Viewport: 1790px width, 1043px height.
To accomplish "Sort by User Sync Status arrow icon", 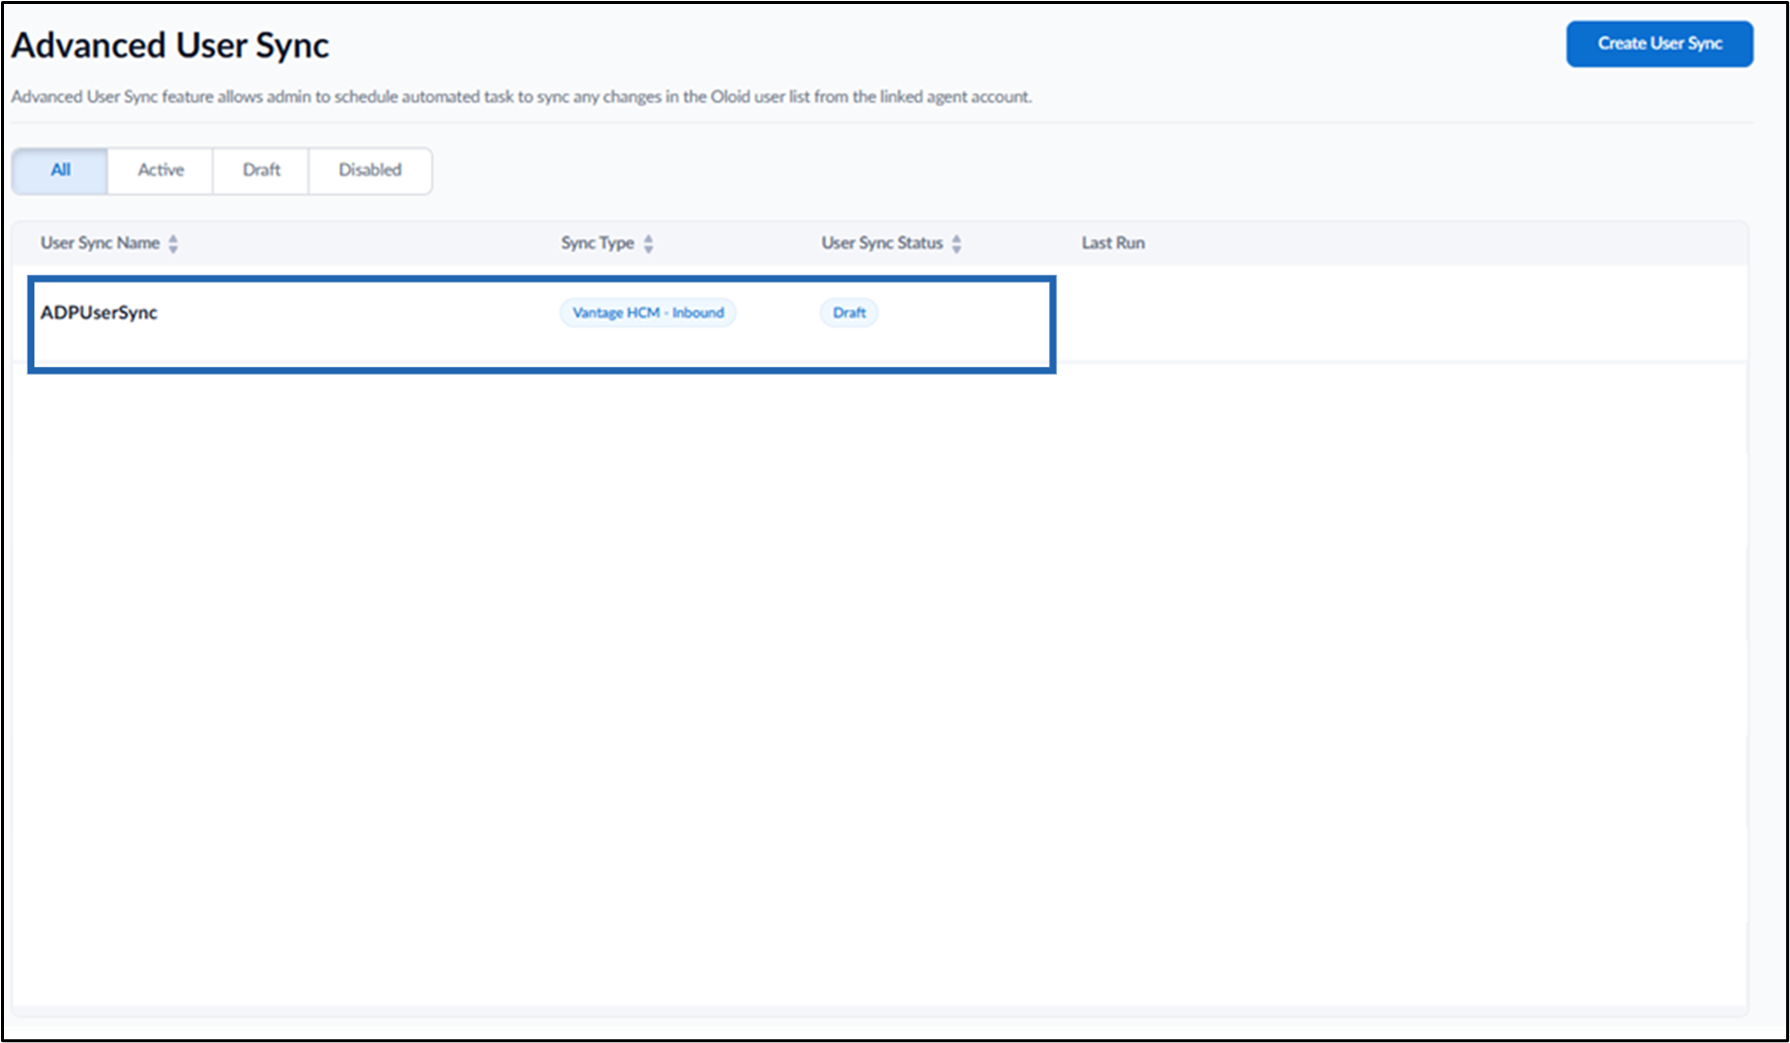I will tap(956, 243).
